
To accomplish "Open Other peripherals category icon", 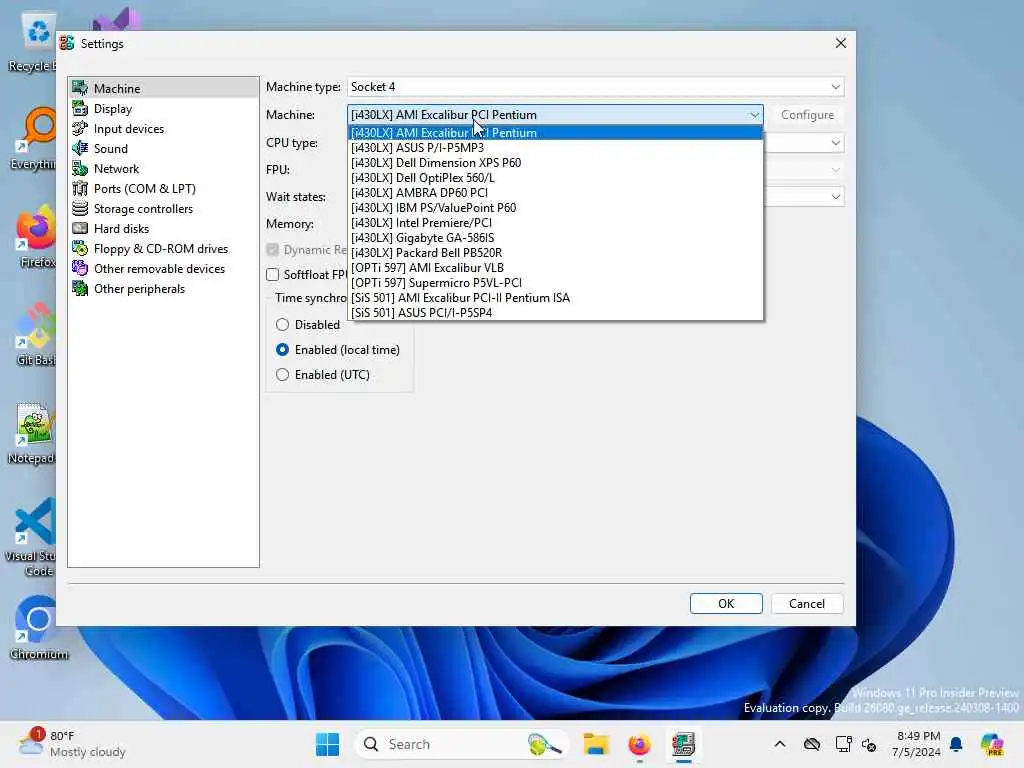I will (x=80, y=289).
